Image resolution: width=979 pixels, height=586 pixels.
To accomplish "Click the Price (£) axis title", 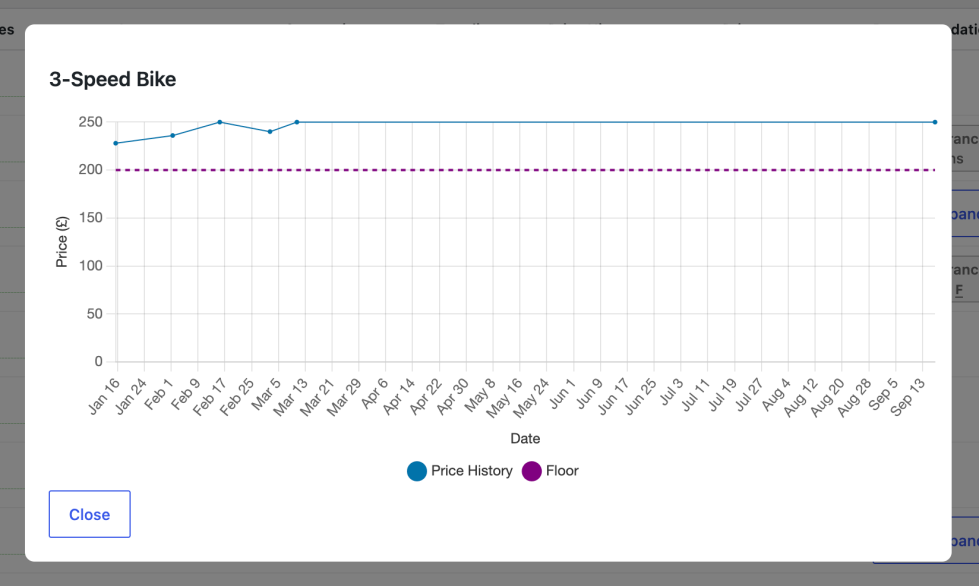I will coord(61,242).
